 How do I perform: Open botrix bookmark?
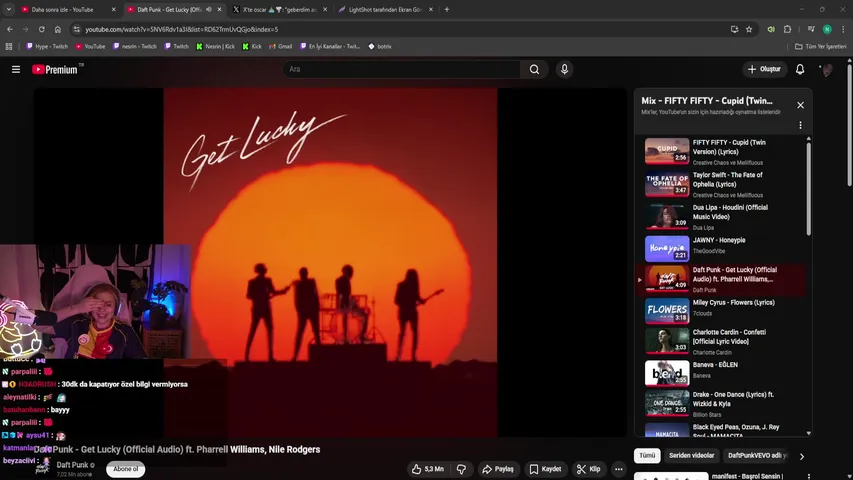click(380, 46)
